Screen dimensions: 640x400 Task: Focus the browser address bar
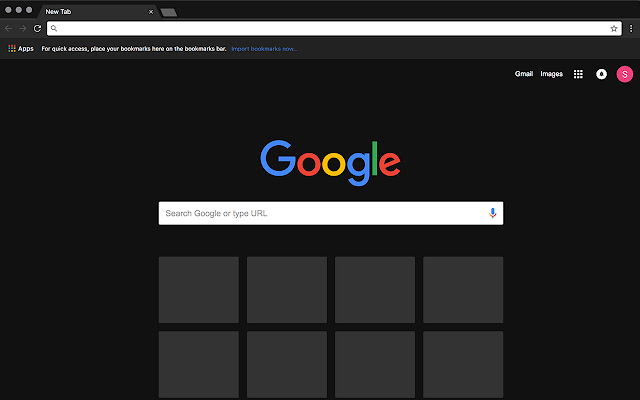[334, 29]
